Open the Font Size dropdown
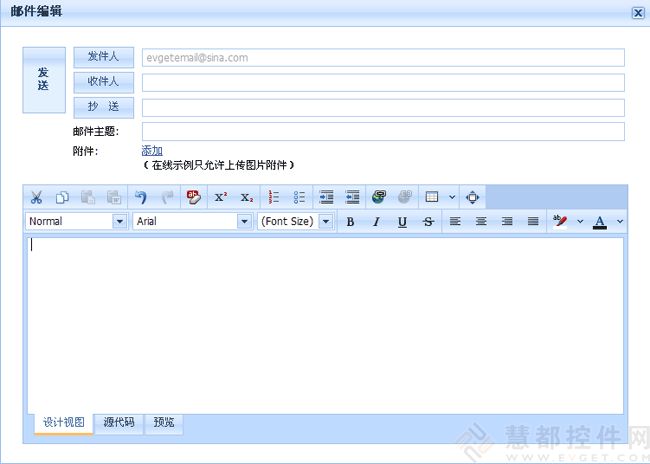 [x=325, y=222]
